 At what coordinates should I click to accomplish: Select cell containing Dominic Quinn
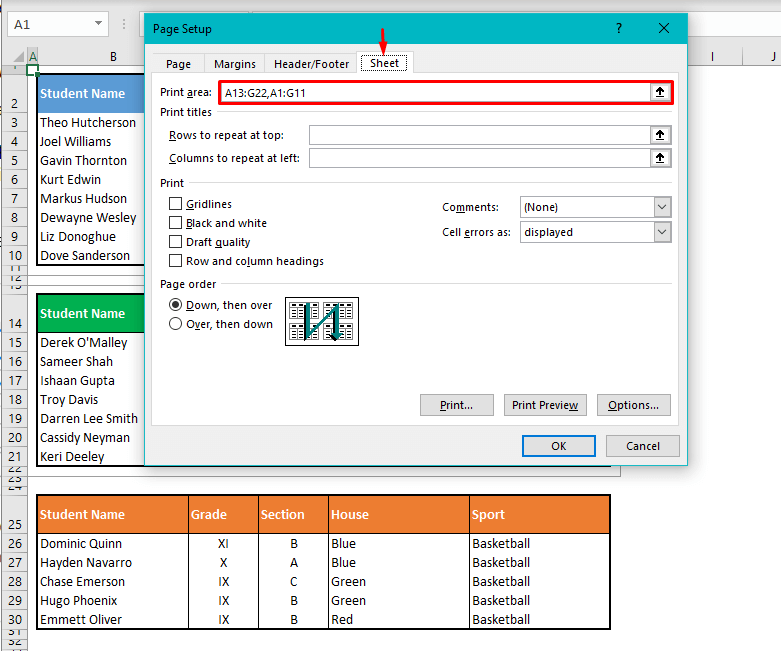tap(113, 543)
